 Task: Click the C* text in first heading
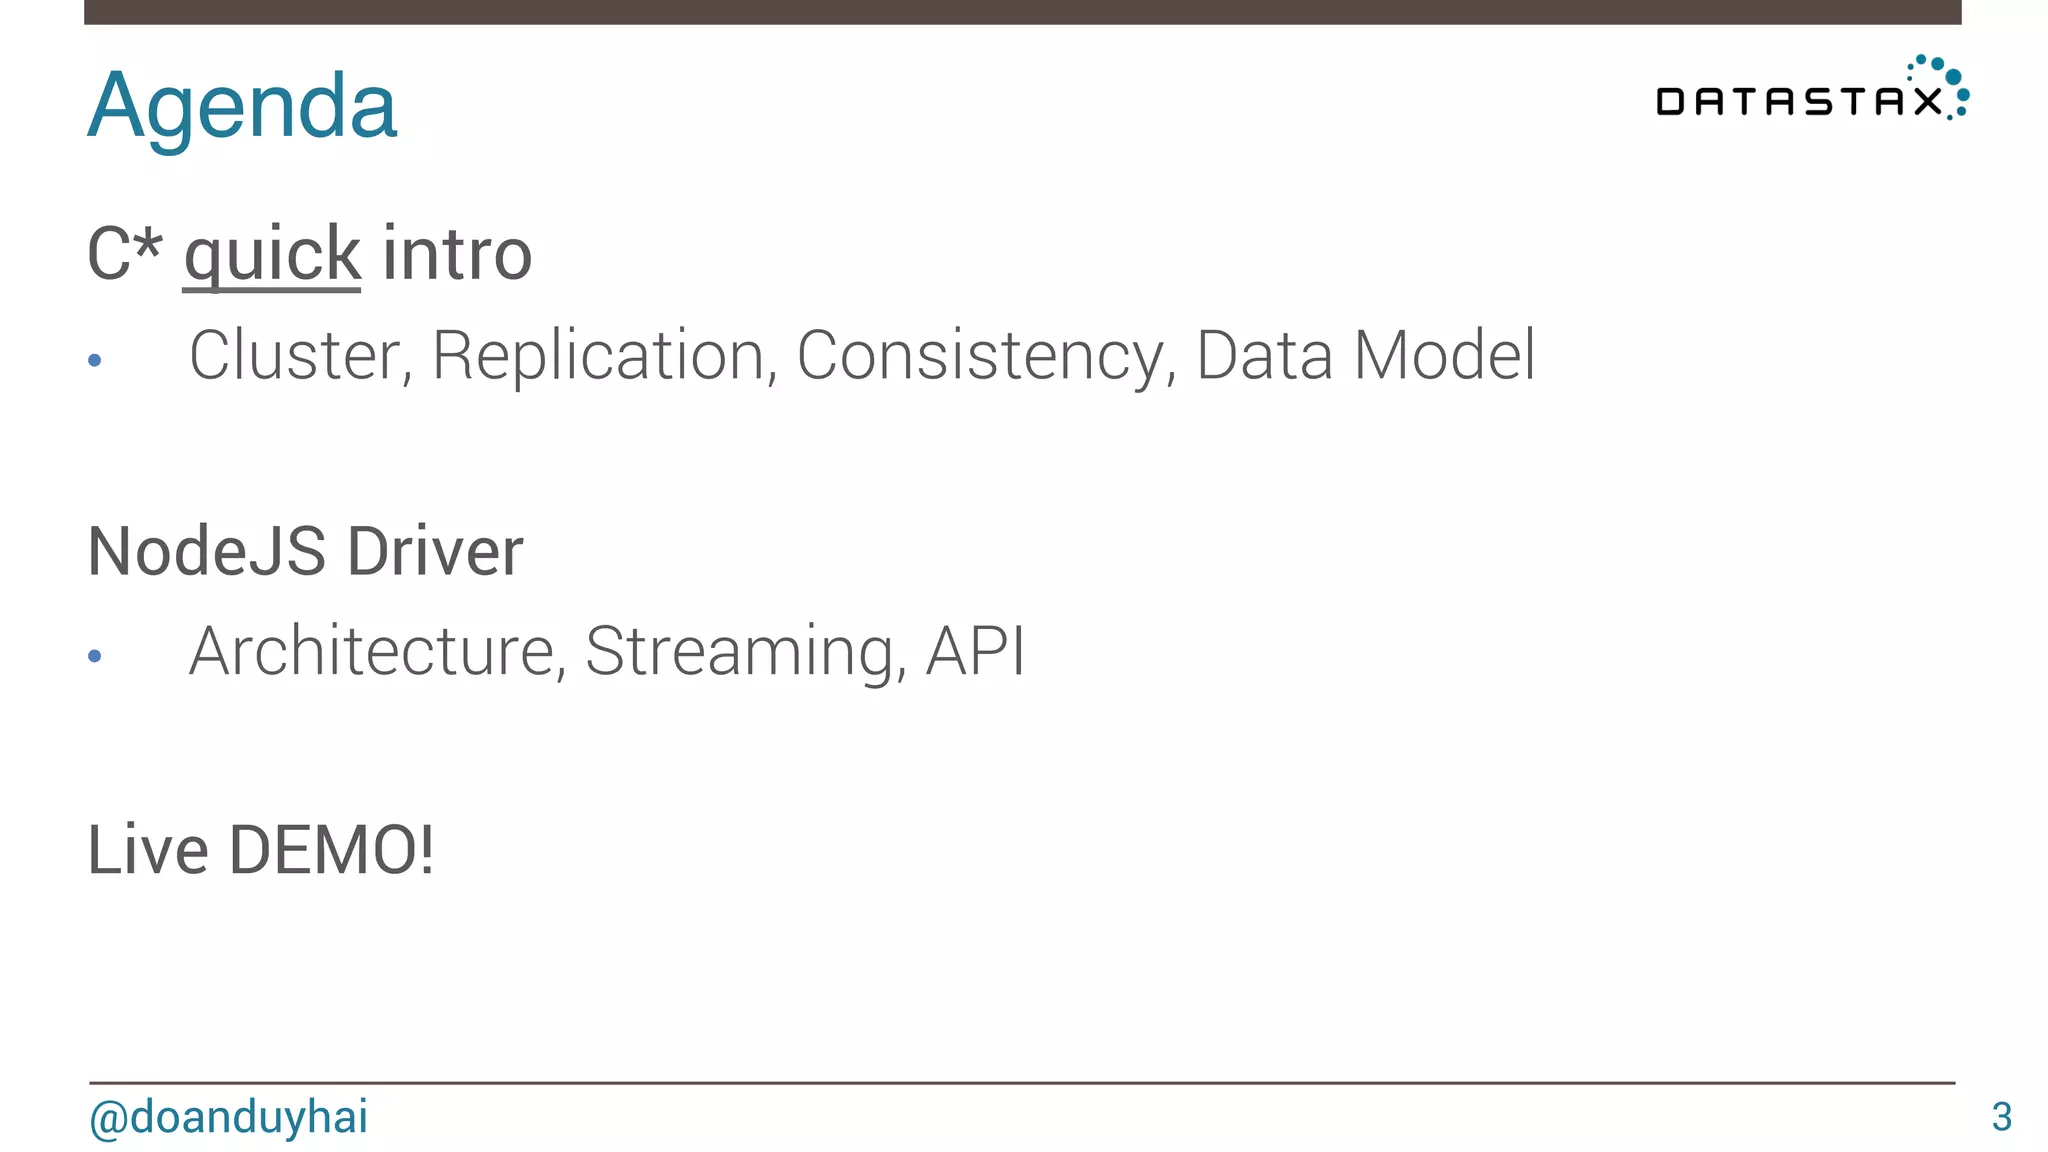(124, 253)
